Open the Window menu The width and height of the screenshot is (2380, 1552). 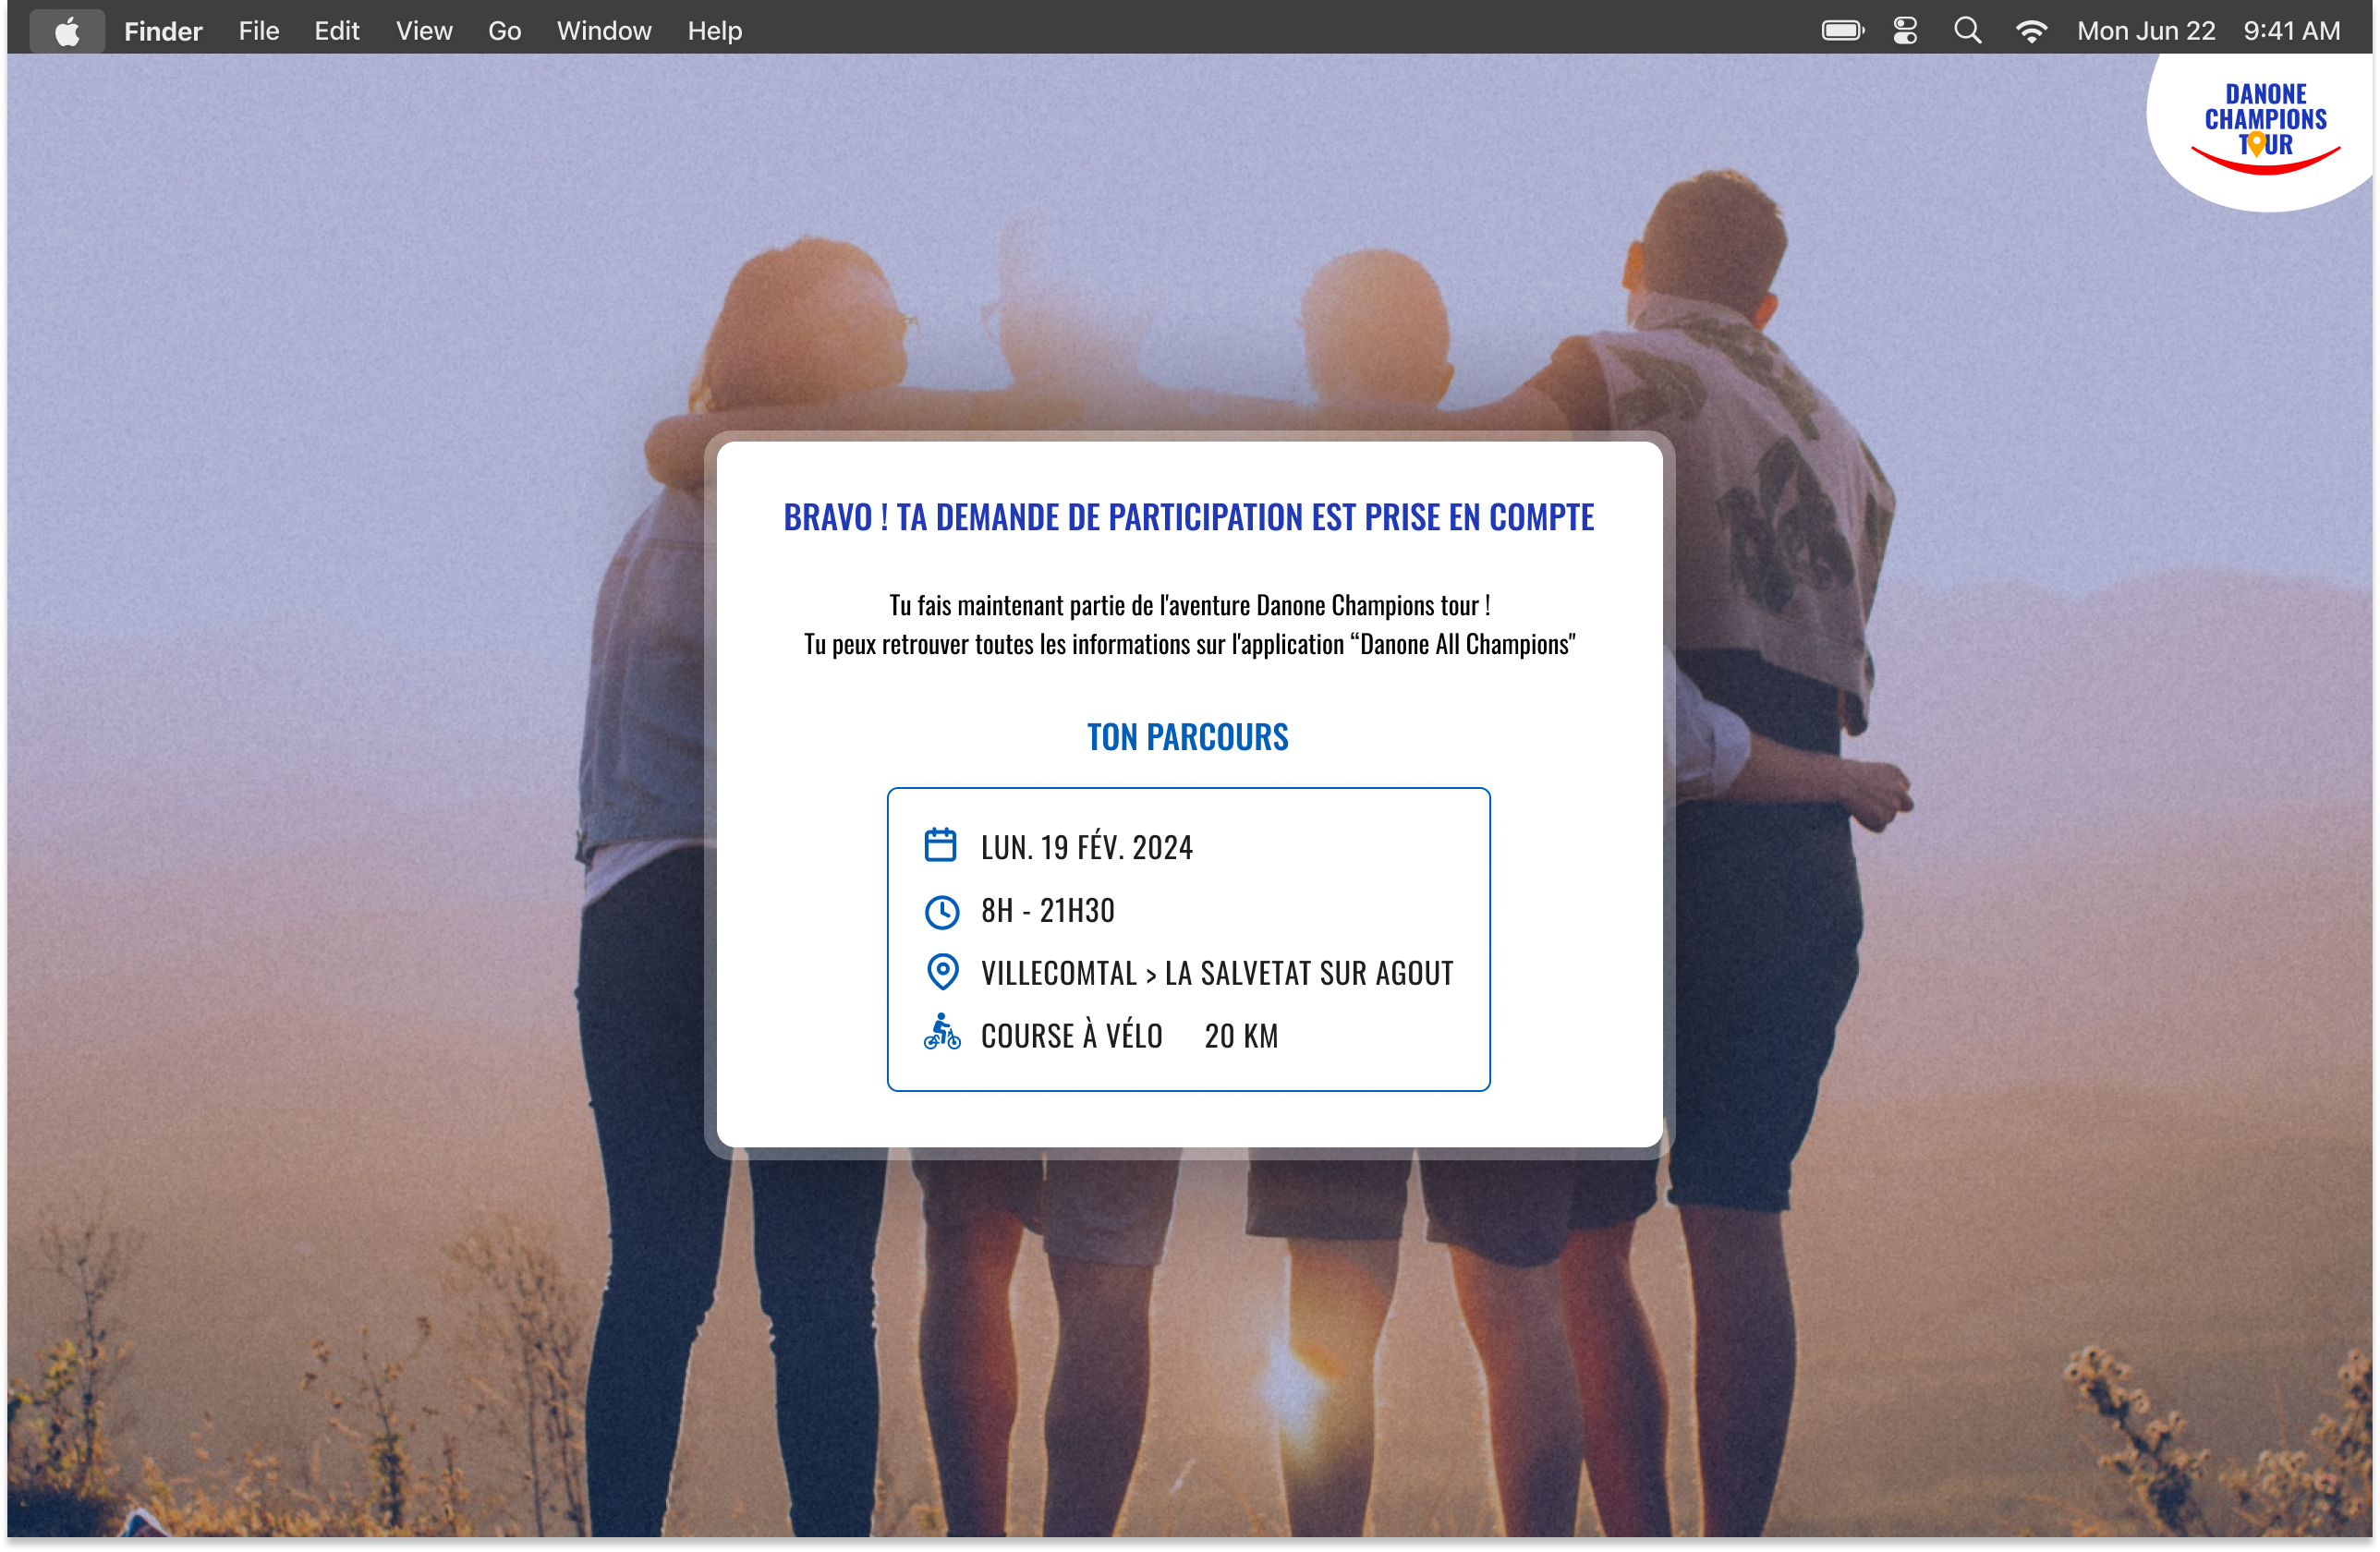[x=604, y=31]
